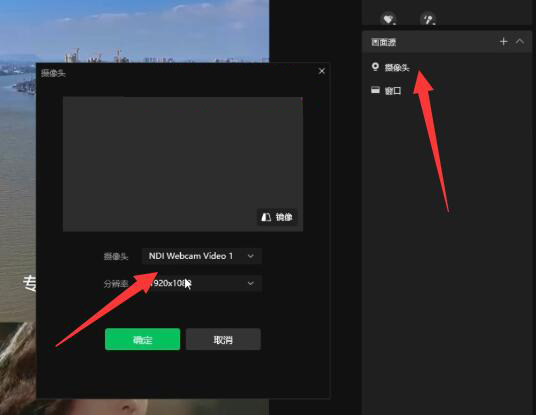Click the webcam icon beside 摄像头
This screenshot has height=415, width=536.
[x=375, y=67]
